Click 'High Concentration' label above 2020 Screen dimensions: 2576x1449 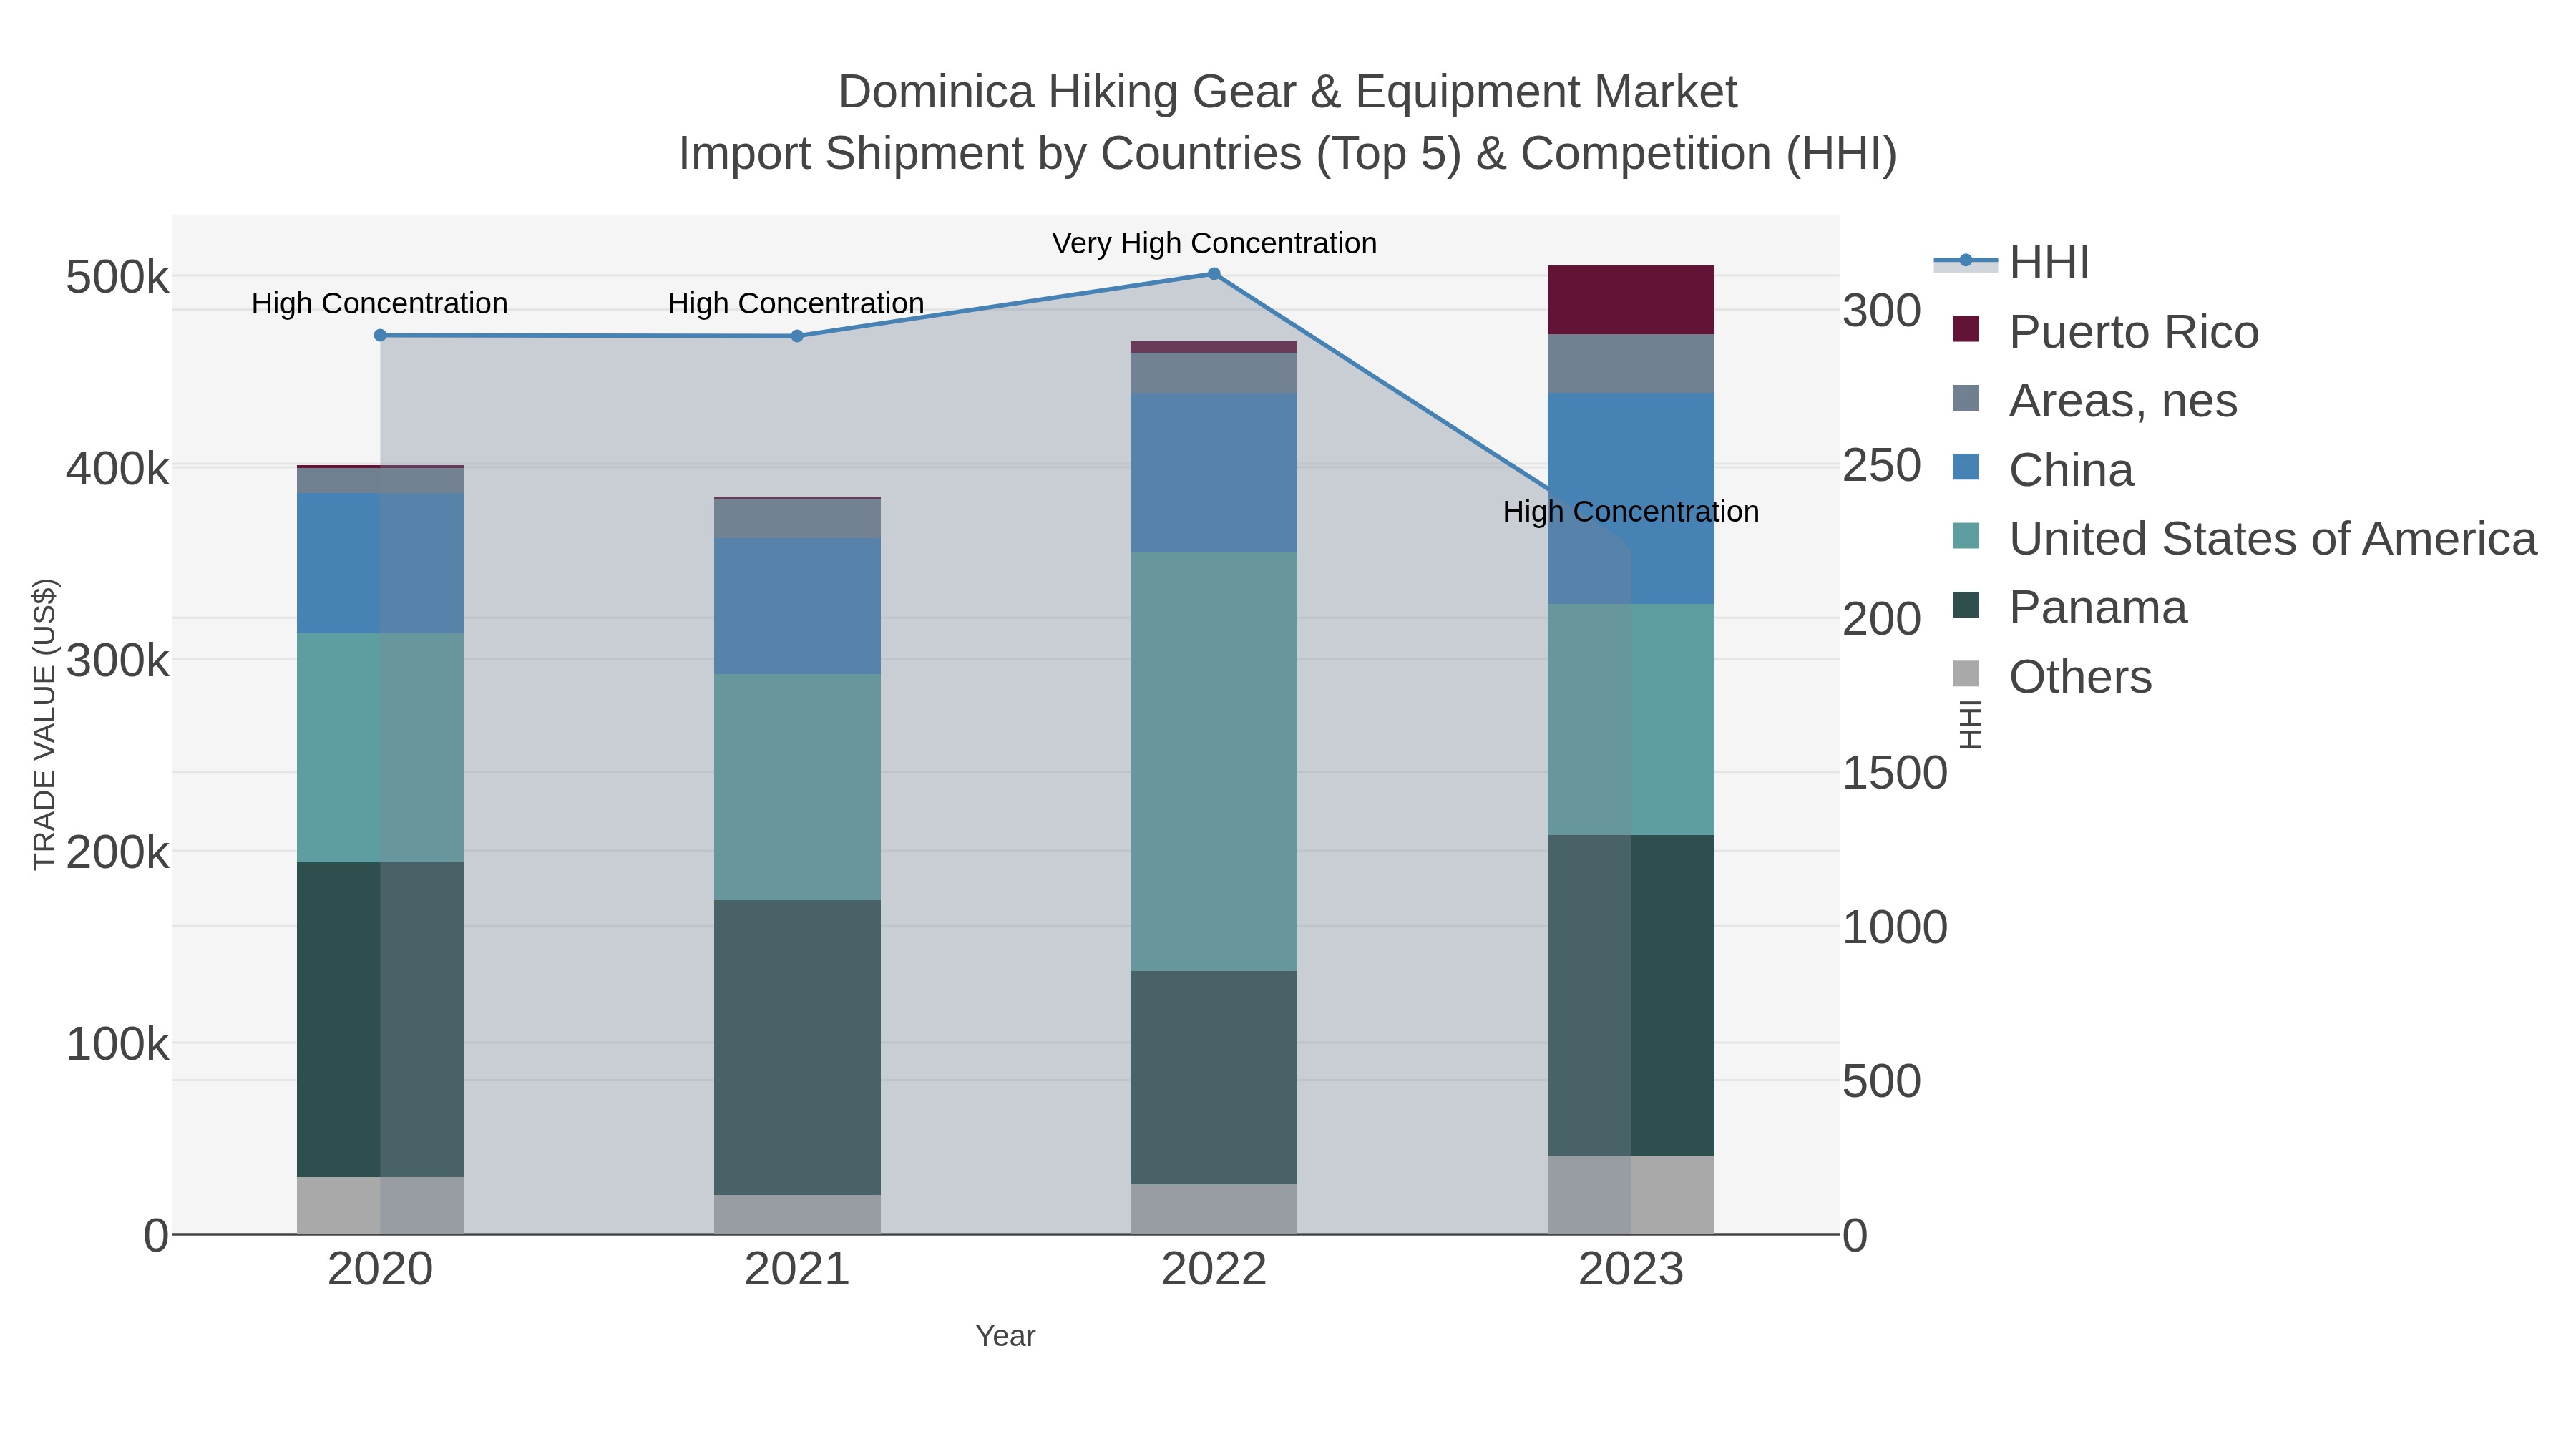(x=380, y=304)
